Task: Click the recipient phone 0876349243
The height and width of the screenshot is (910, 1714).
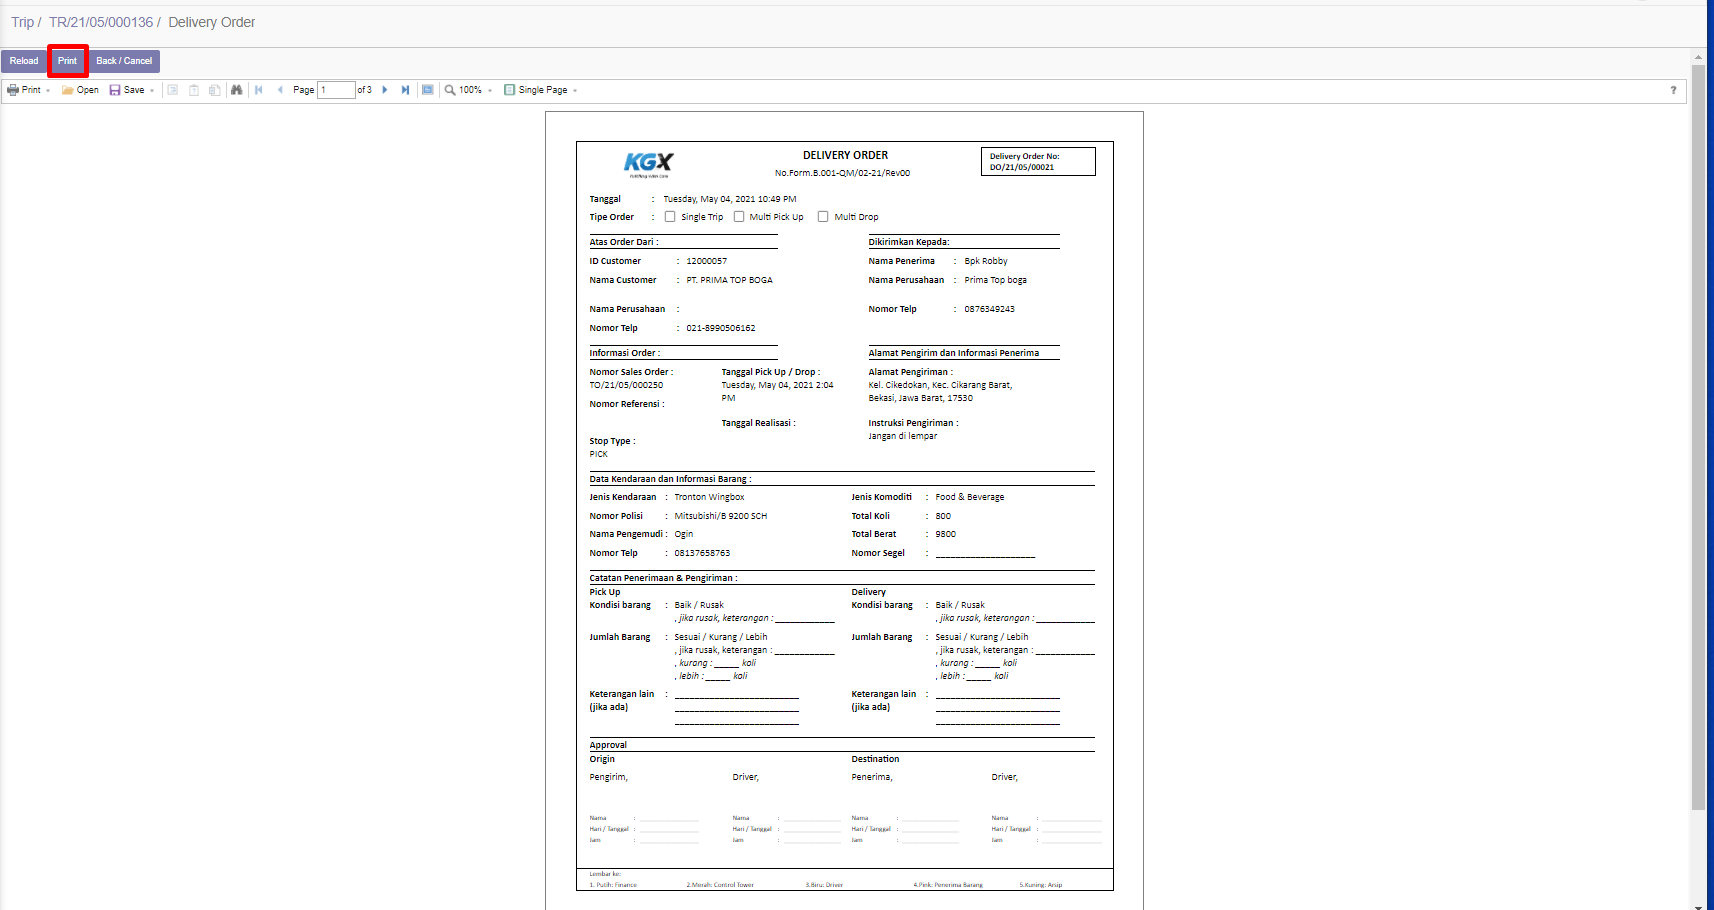Action: point(989,309)
